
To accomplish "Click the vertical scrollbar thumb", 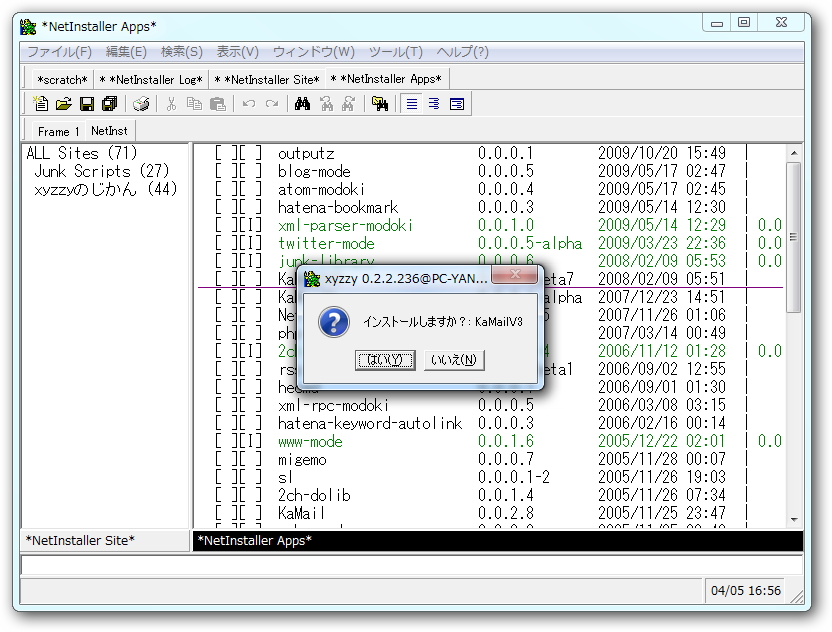I will click(x=794, y=238).
